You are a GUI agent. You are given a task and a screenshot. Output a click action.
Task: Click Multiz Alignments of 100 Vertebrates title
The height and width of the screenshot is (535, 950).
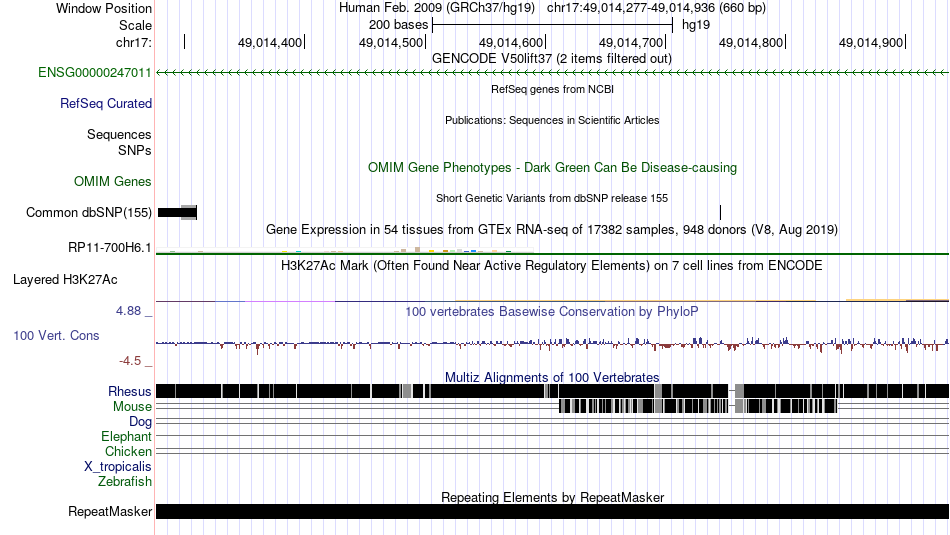point(552,377)
